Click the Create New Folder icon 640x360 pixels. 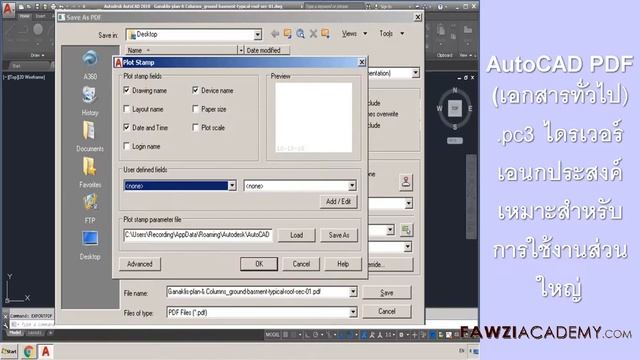(325, 34)
